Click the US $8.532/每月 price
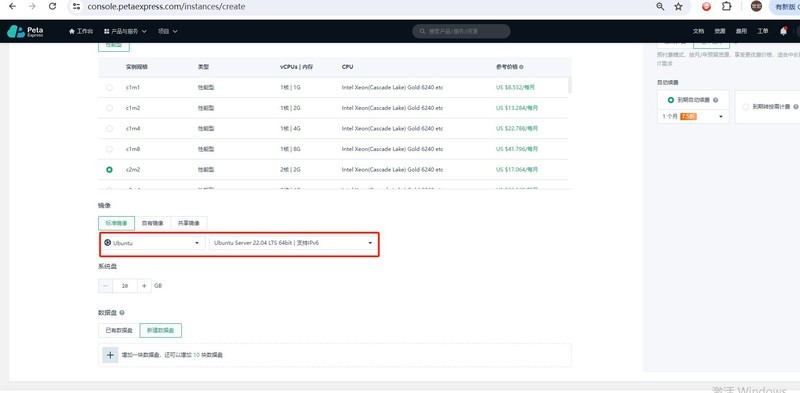This screenshot has height=393, width=800. click(515, 88)
